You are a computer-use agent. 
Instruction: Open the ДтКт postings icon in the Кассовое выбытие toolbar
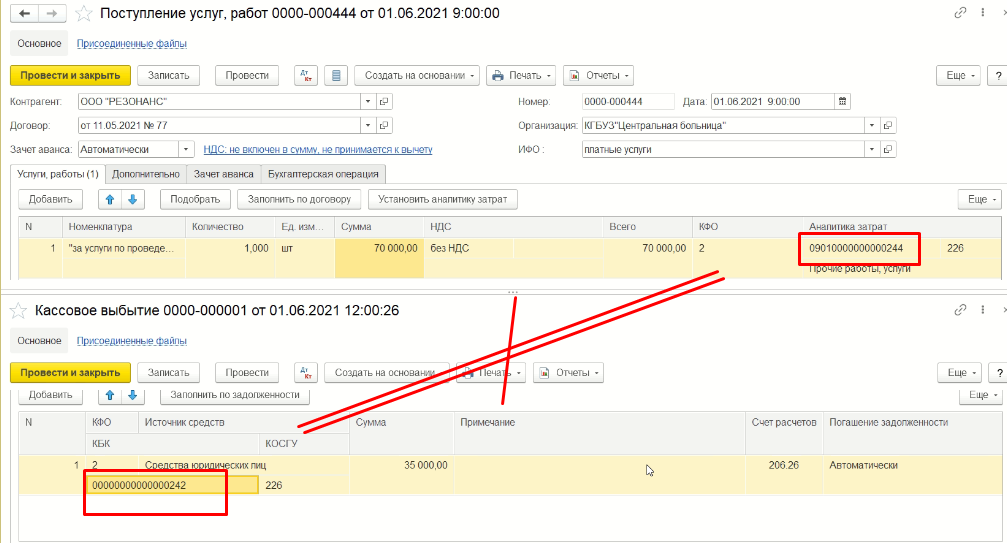click(x=307, y=373)
